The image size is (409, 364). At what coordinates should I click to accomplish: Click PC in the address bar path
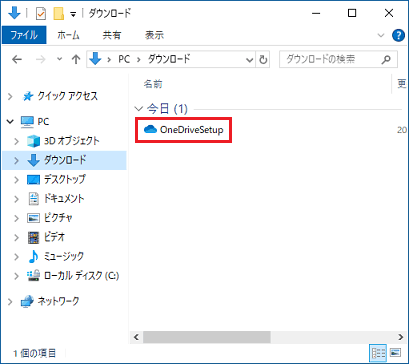[x=124, y=59]
